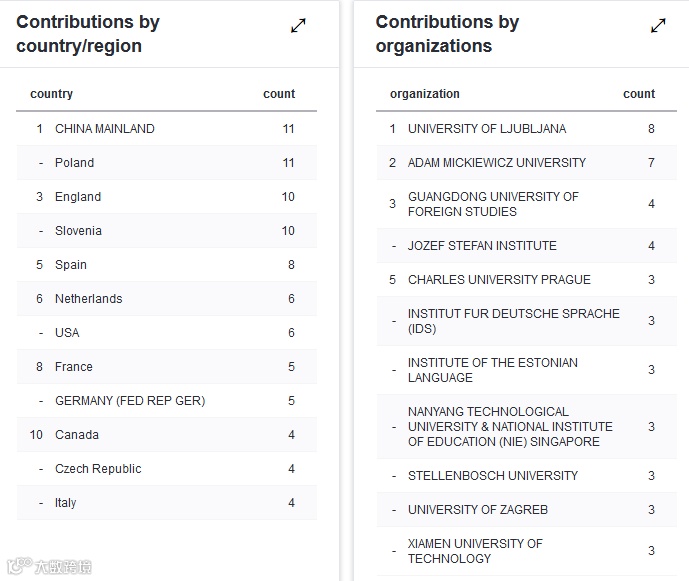689x581 pixels.
Task: Expand the Contributions by organizations panel
Action: click(x=658, y=26)
